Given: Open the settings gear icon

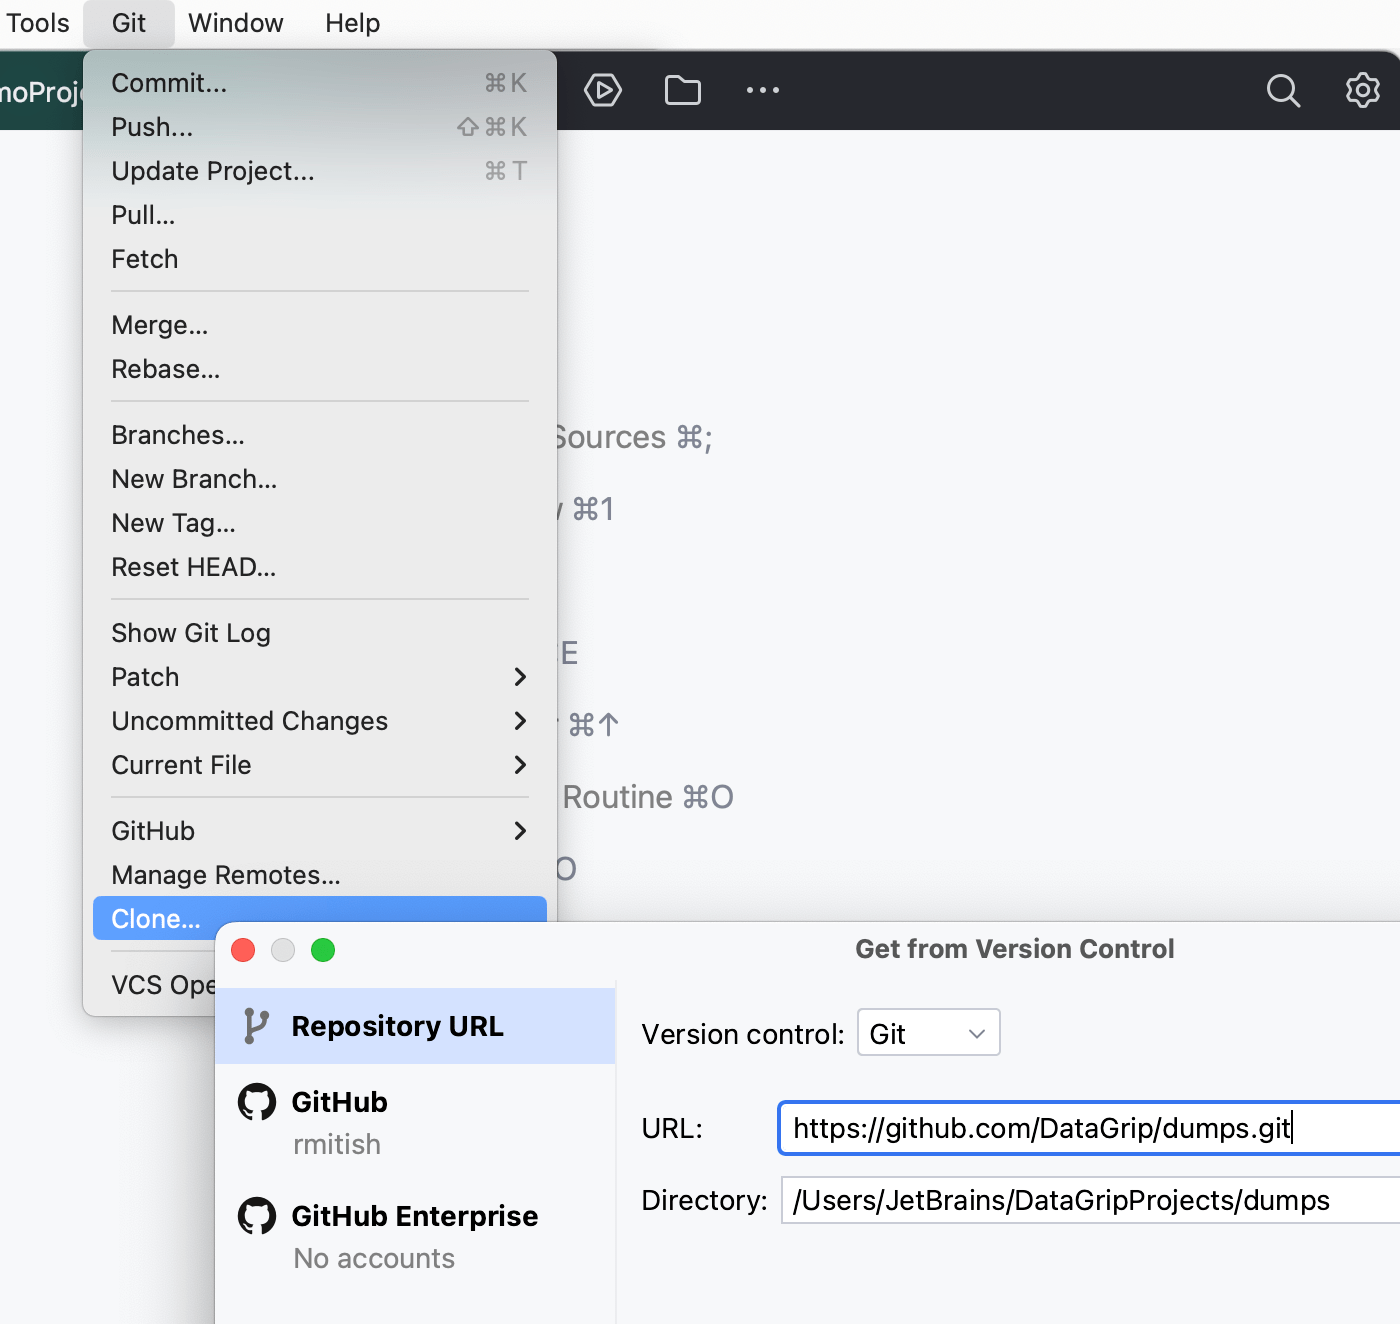Looking at the screenshot, I should 1362,90.
